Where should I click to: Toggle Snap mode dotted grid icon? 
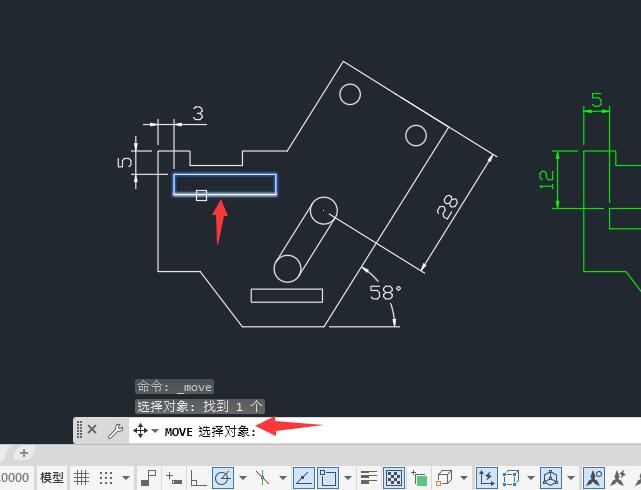tap(106, 477)
